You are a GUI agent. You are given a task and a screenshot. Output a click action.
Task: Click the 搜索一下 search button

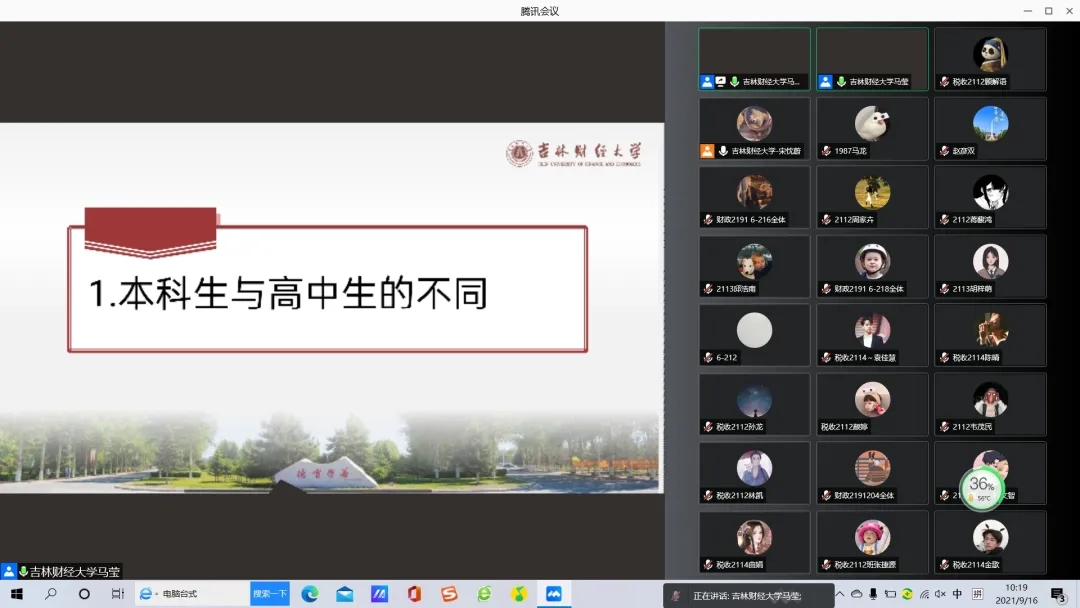tap(269, 594)
